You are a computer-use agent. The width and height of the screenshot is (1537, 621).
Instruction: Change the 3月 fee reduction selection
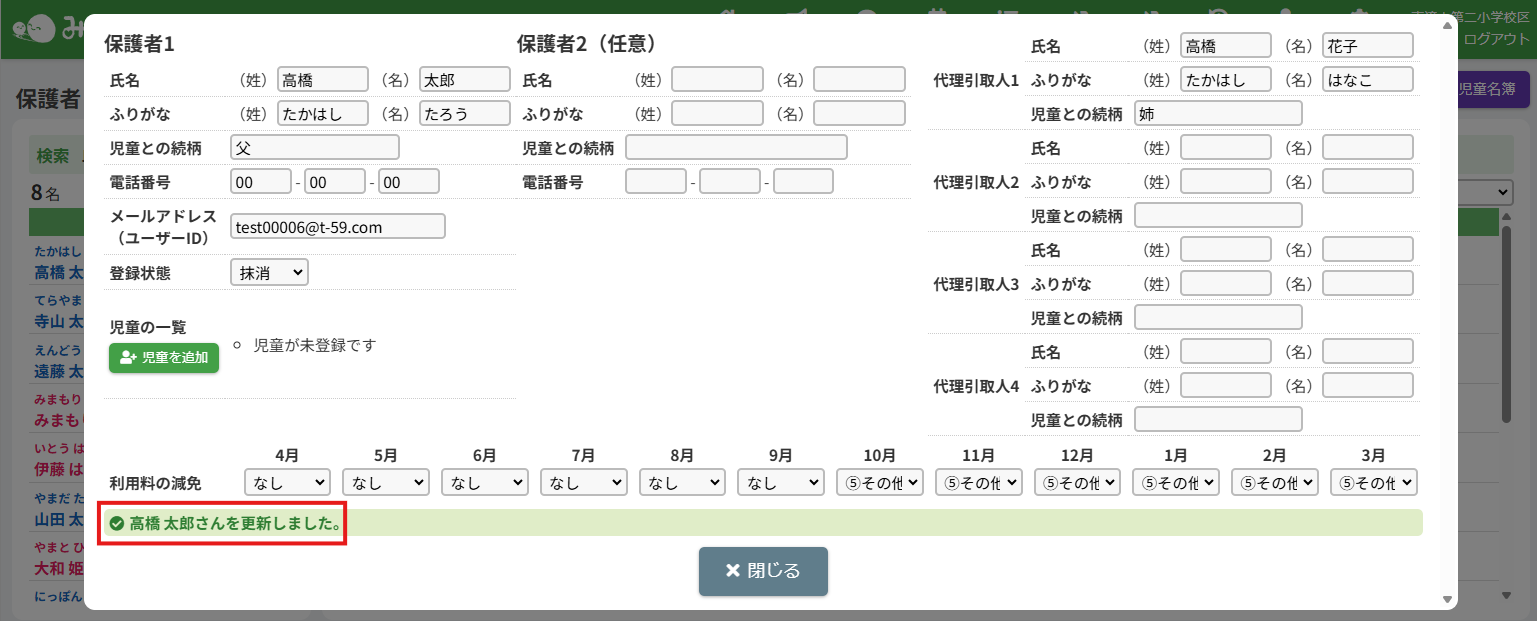(1374, 483)
